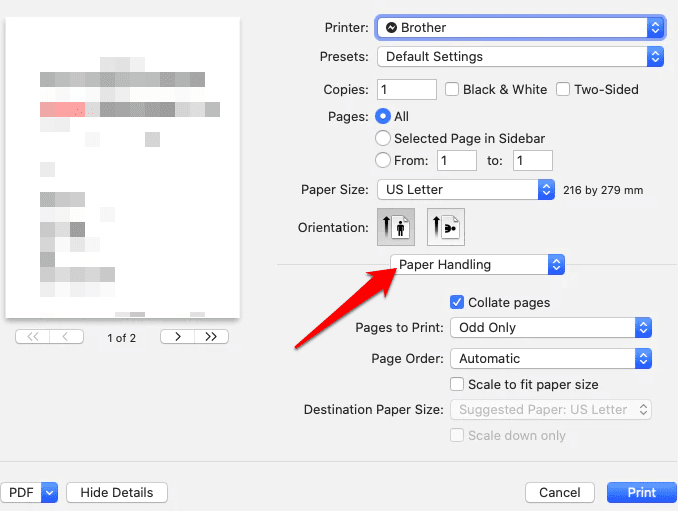Jump to last page in preview
Screen dimensions: 678x511
[211, 337]
